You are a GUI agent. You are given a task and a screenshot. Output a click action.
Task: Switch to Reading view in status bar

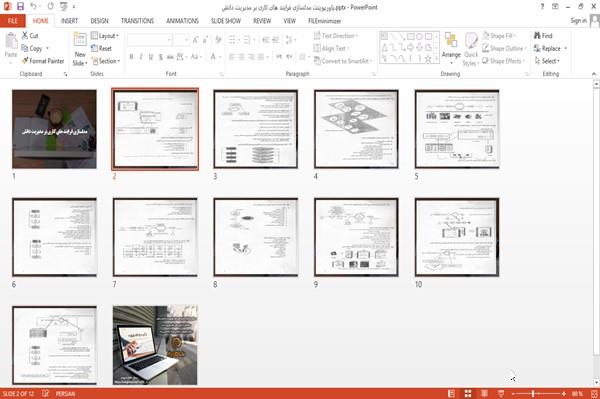click(484, 394)
